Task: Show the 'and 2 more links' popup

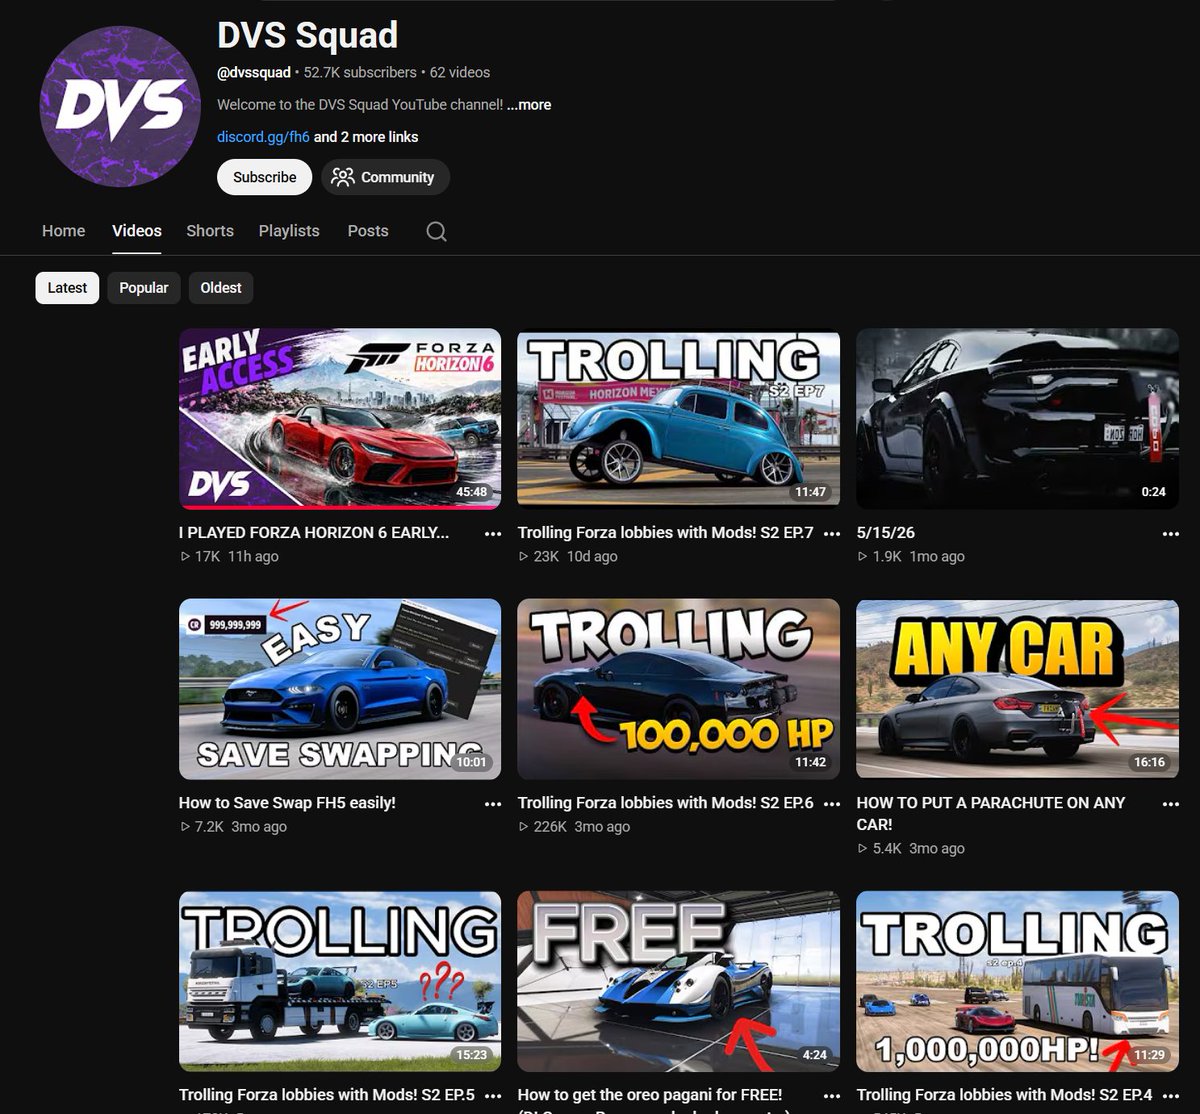Action: click(x=366, y=137)
